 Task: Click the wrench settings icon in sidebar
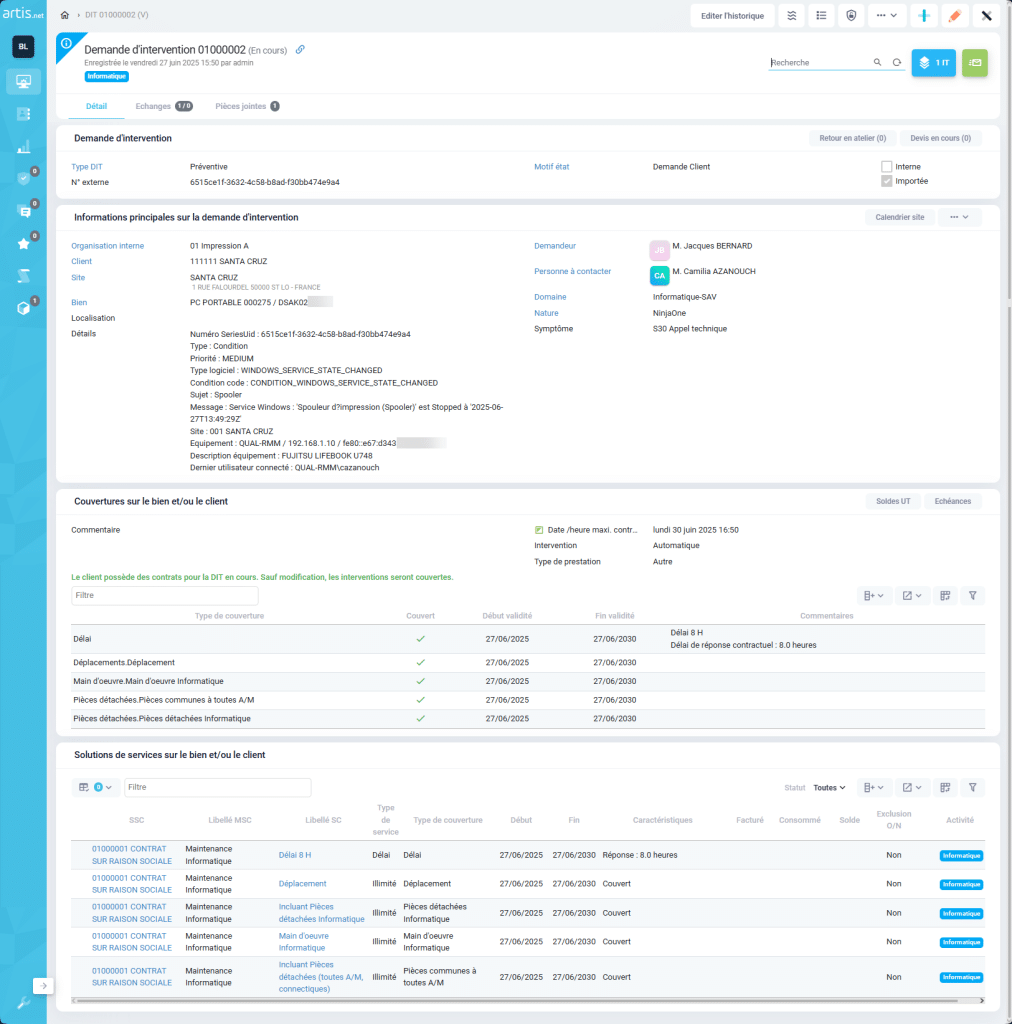(24, 1002)
